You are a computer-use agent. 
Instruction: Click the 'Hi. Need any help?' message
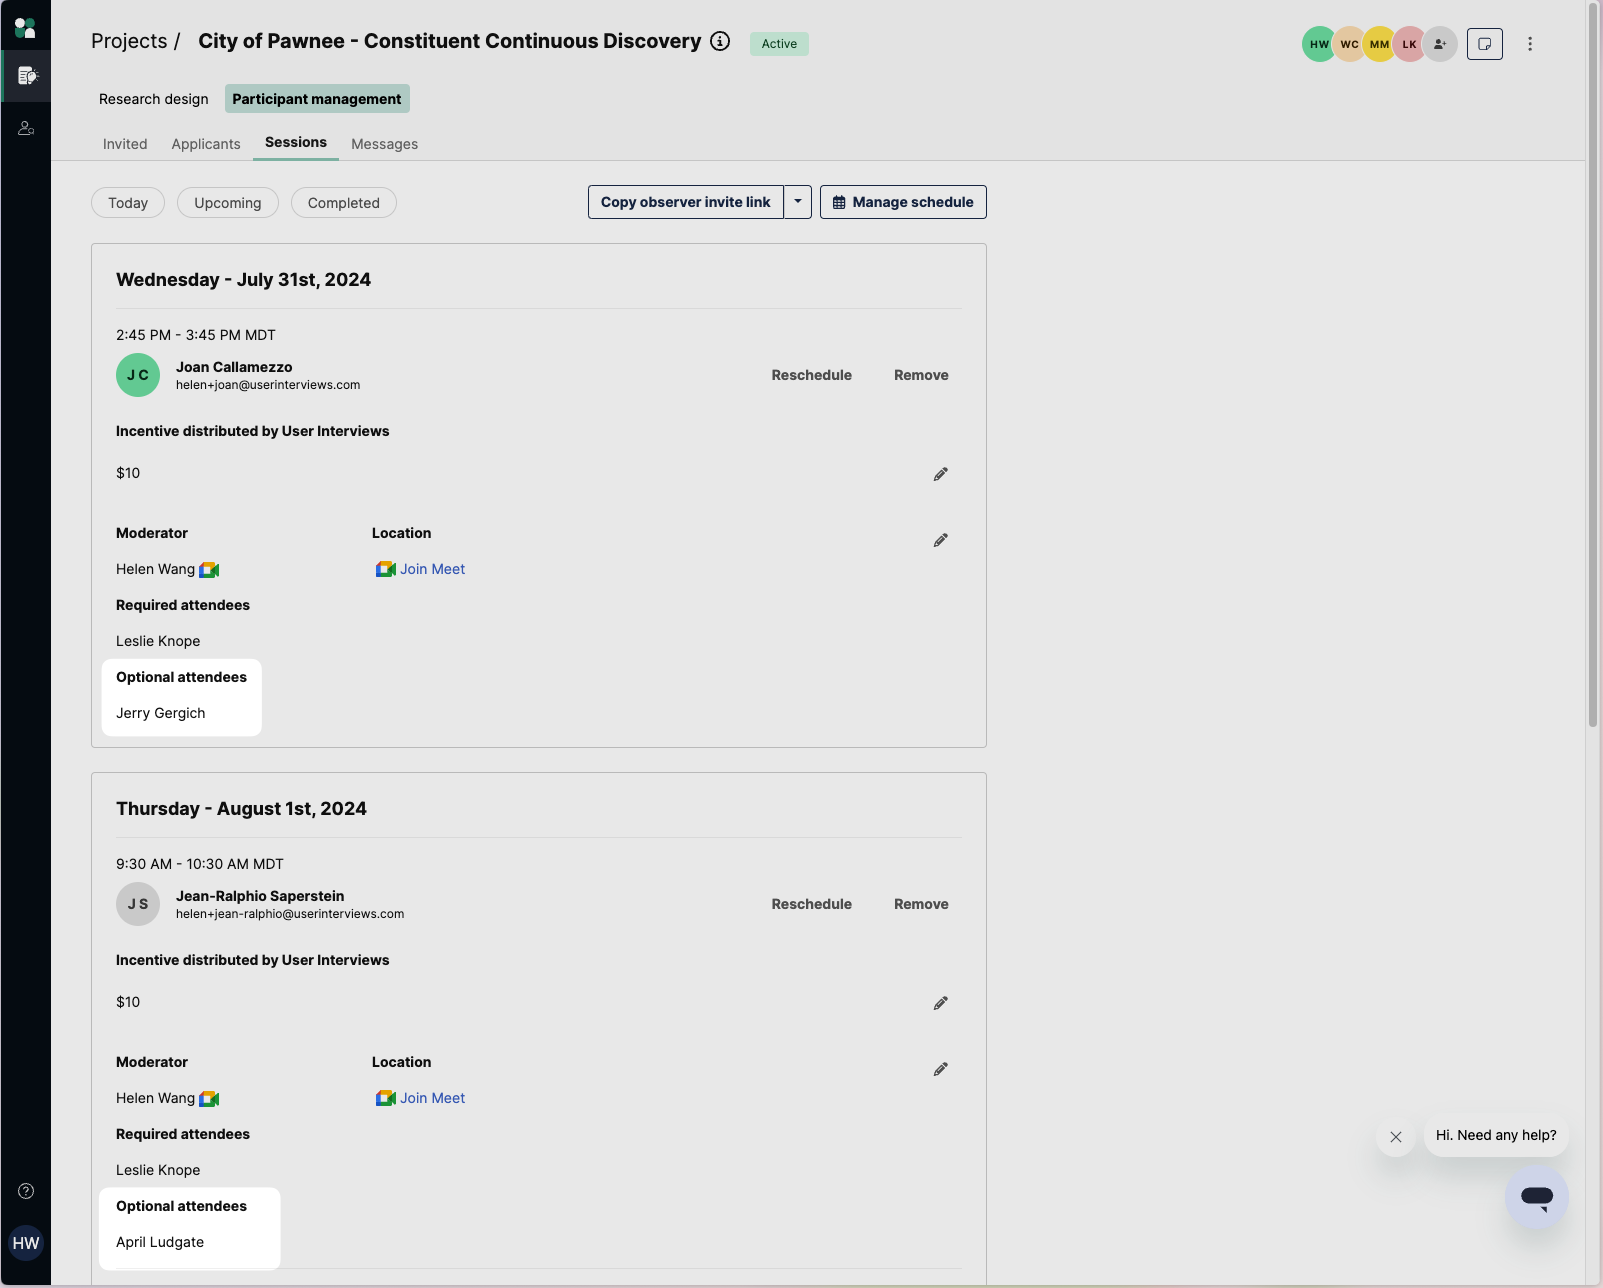click(x=1496, y=1136)
